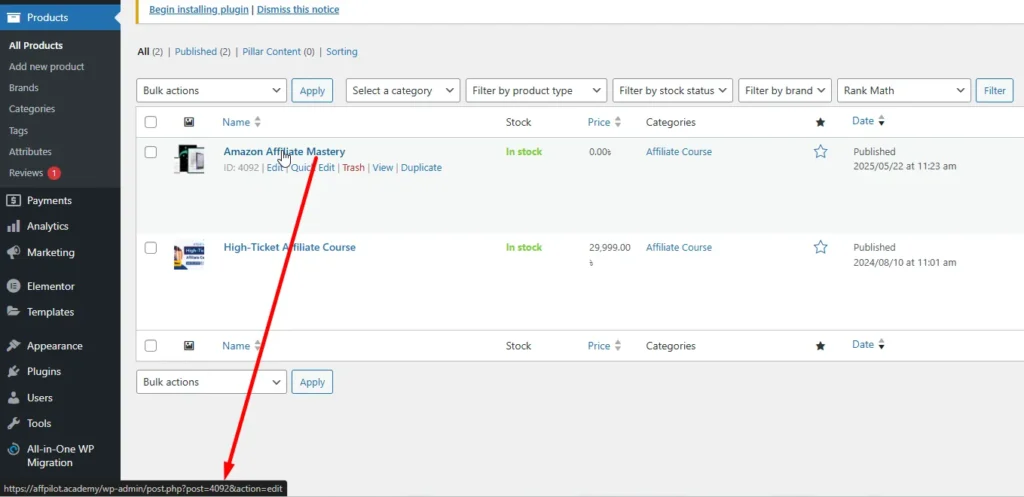
Task: Click the Date column link in table footer
Action: coord(863,344)
